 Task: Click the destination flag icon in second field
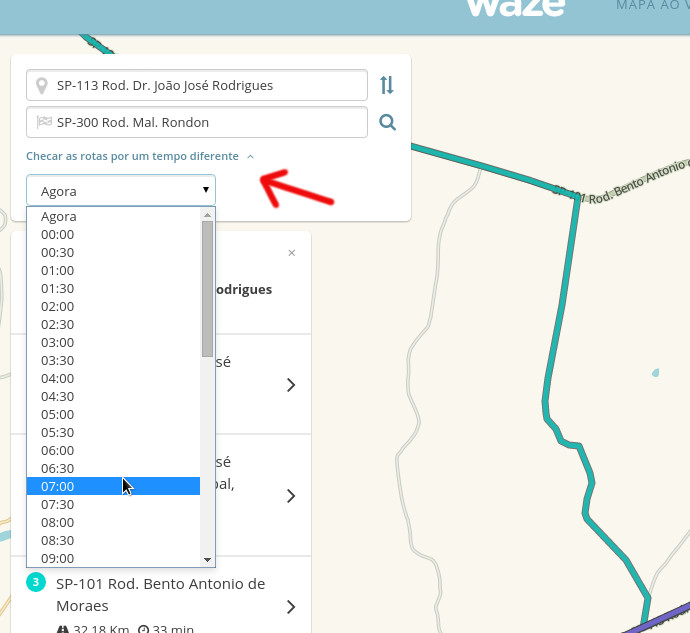[44, 123]
